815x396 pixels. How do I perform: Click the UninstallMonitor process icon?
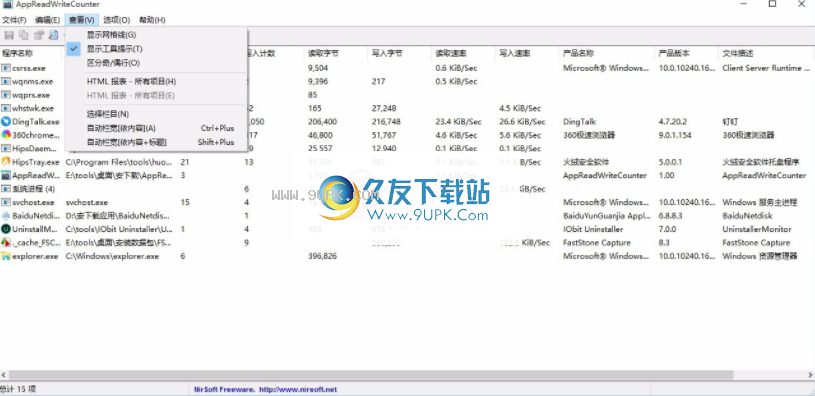[x=6, y=229]
